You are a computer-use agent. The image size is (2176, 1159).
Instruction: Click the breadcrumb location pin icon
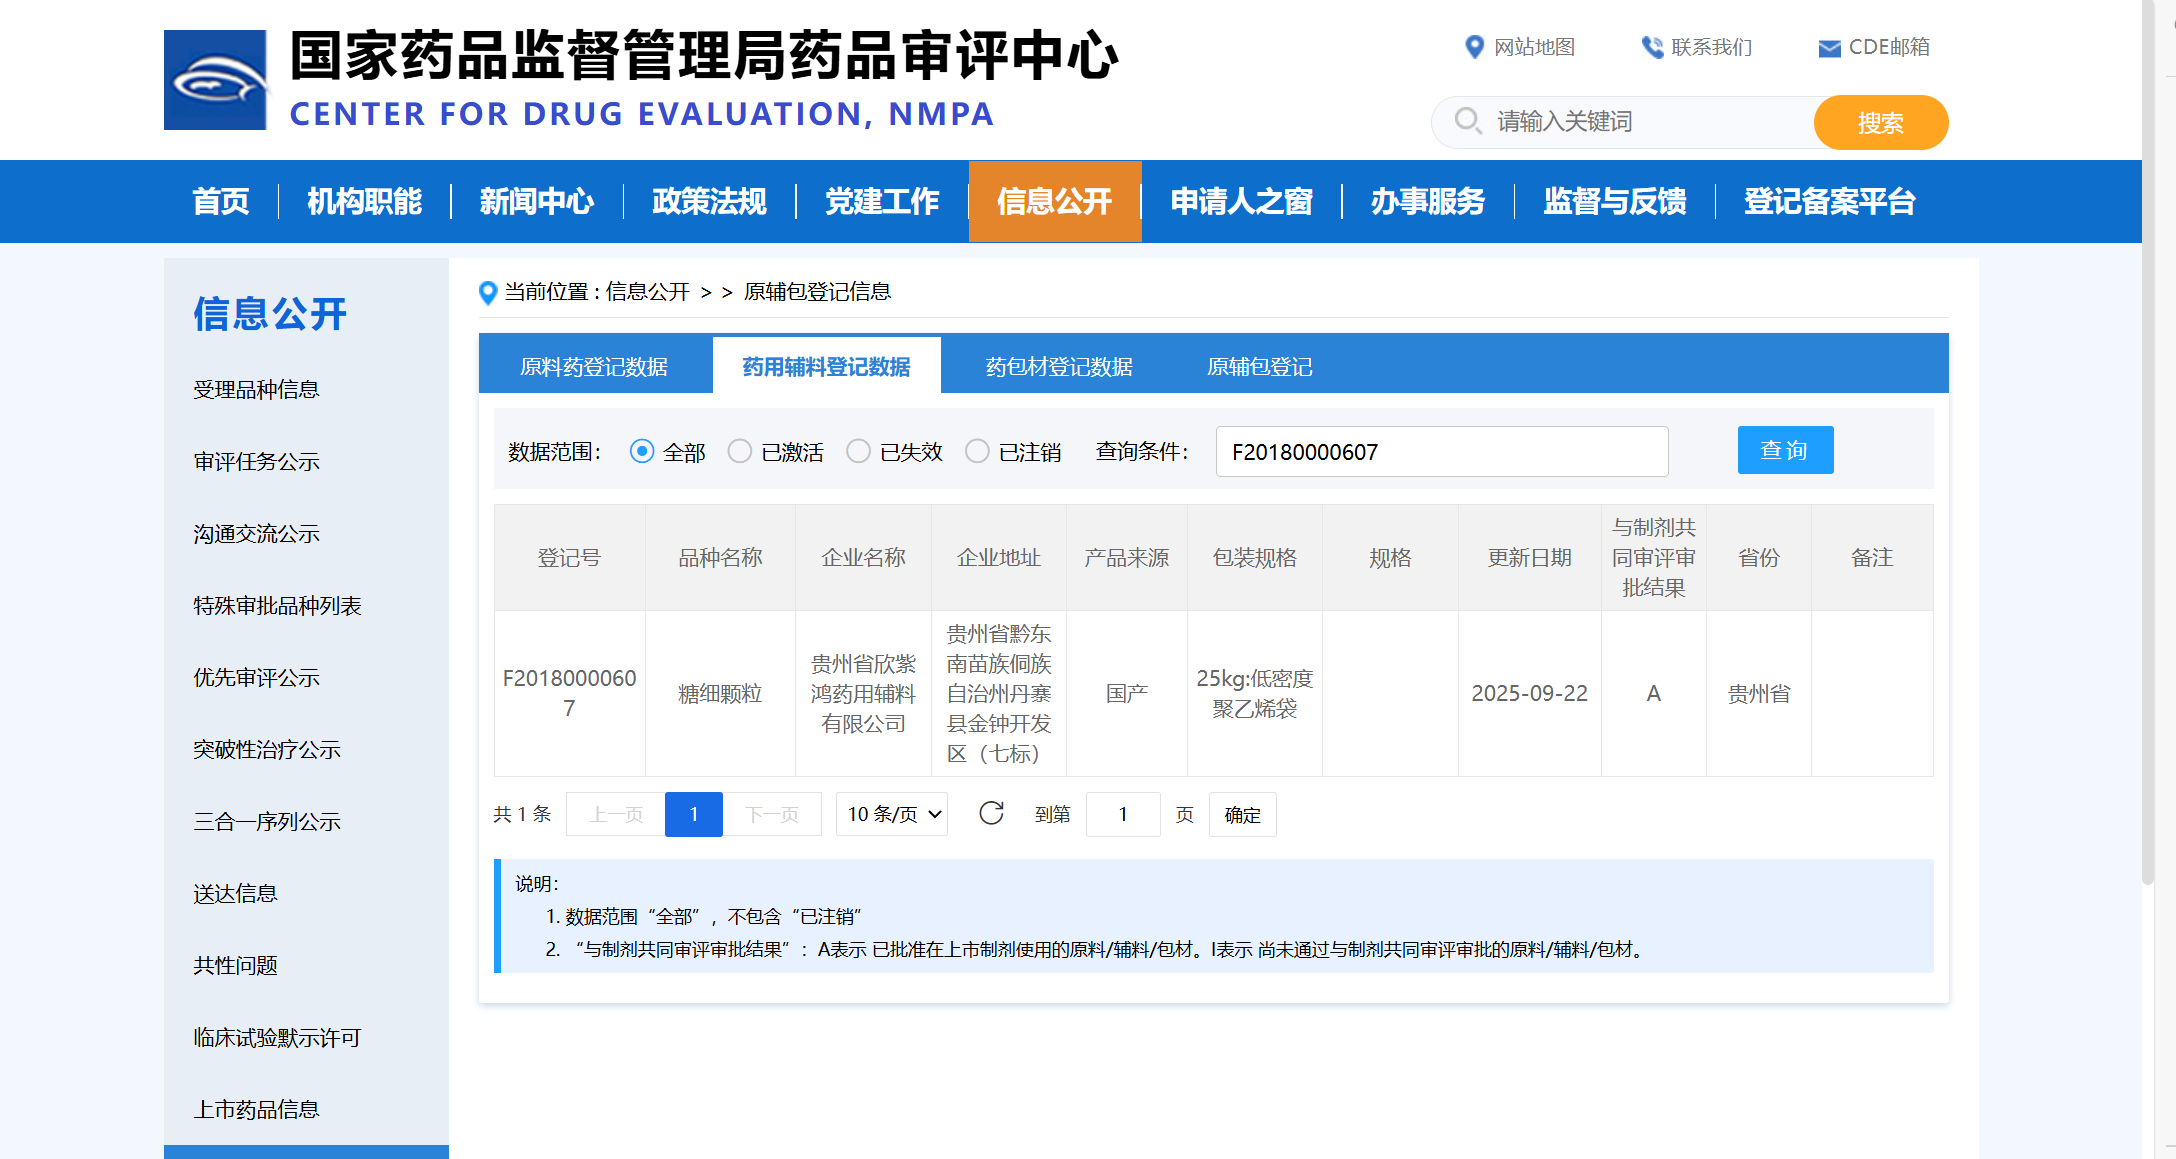[488, 292]
